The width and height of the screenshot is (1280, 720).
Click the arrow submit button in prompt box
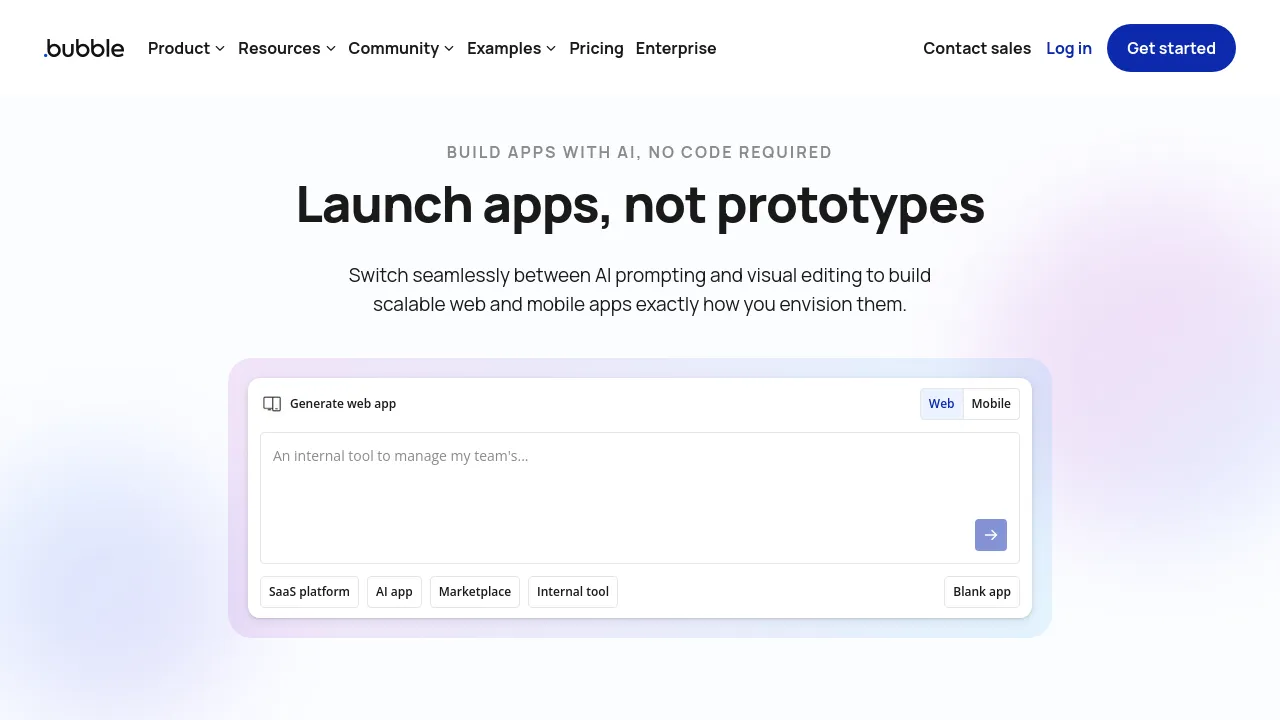pyautogui.click(x=991, y=535)
